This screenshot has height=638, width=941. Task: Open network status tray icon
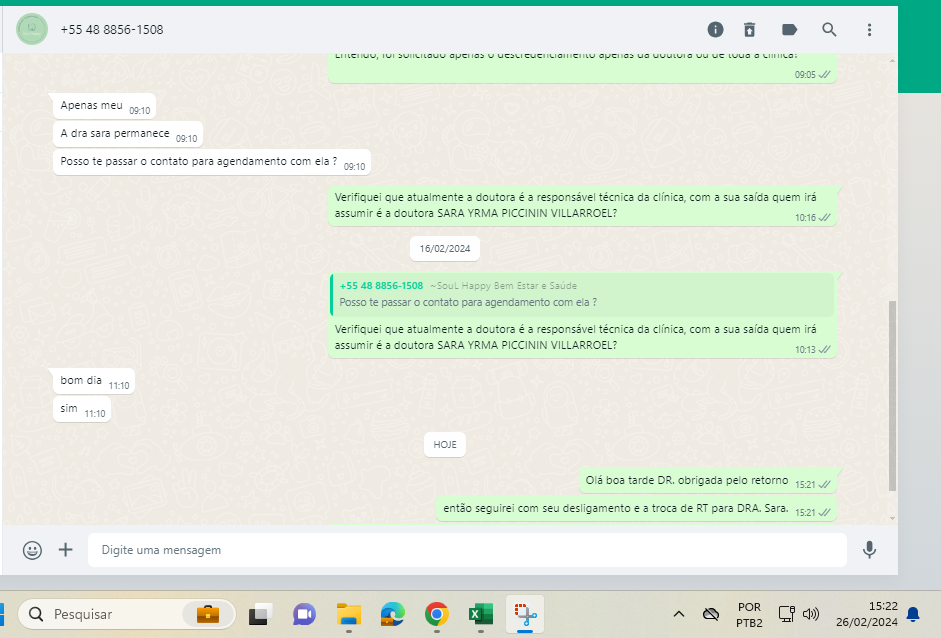point(786,614)
